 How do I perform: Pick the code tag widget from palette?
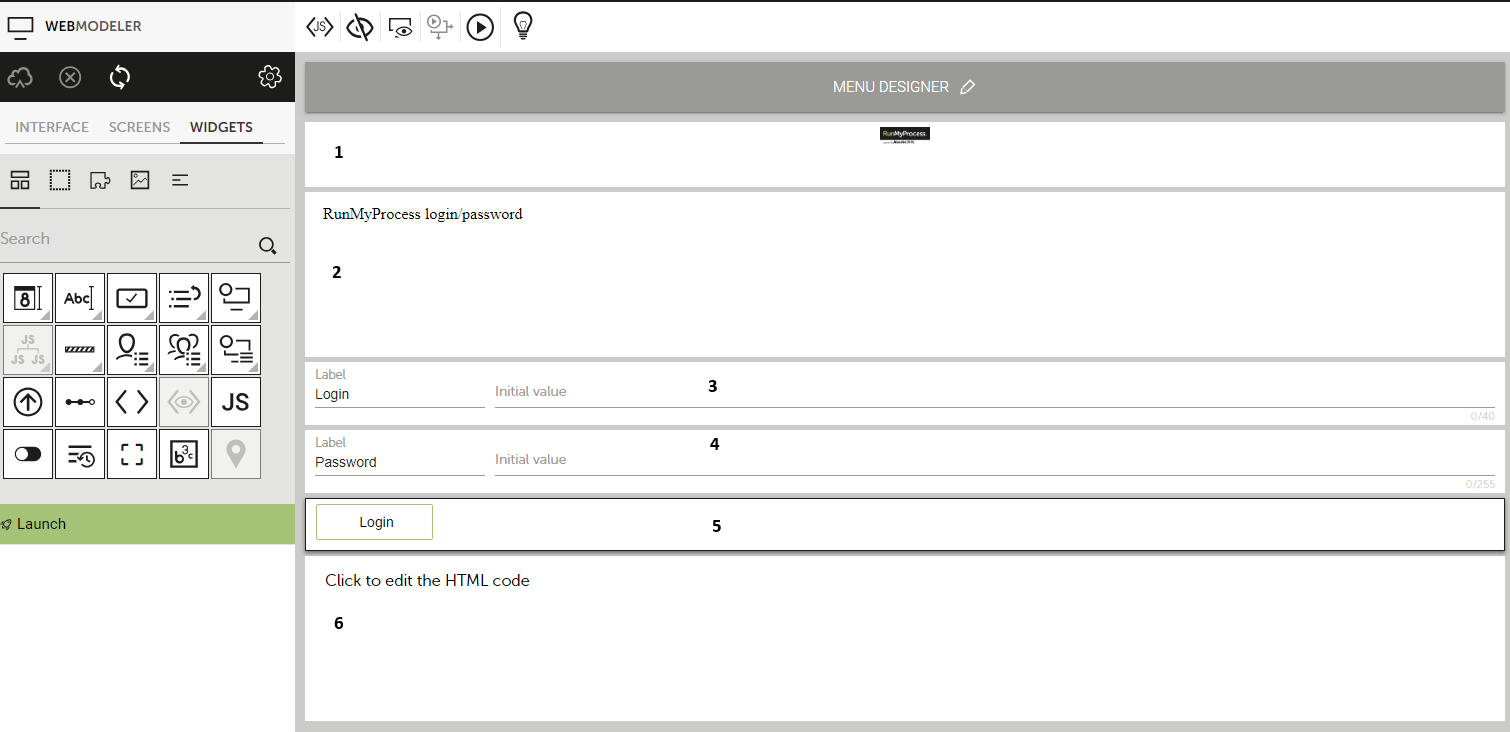[131, 401]
